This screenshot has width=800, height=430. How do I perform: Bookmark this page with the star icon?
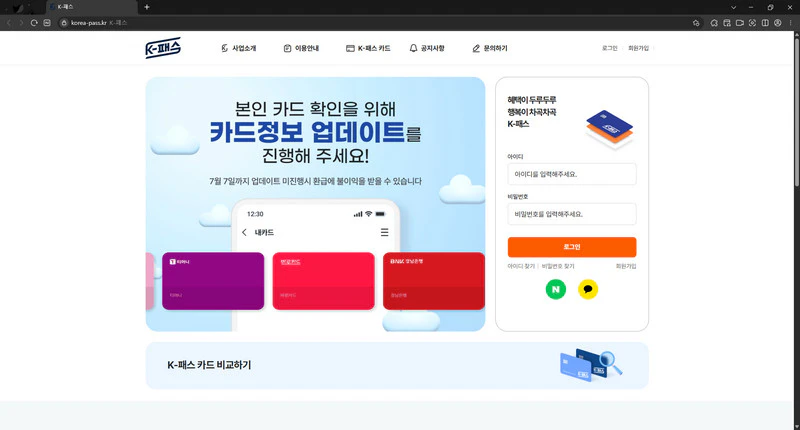[696, 23]
